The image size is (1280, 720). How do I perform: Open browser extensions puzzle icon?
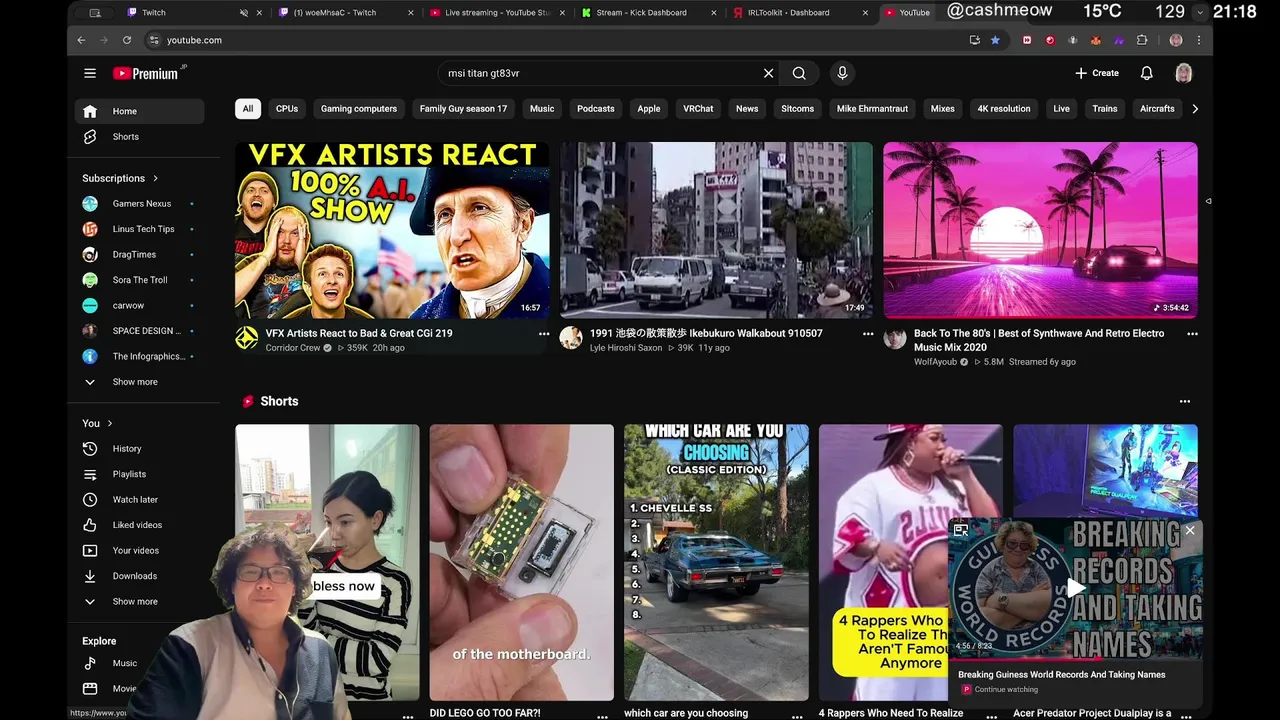pos(1142,40)
